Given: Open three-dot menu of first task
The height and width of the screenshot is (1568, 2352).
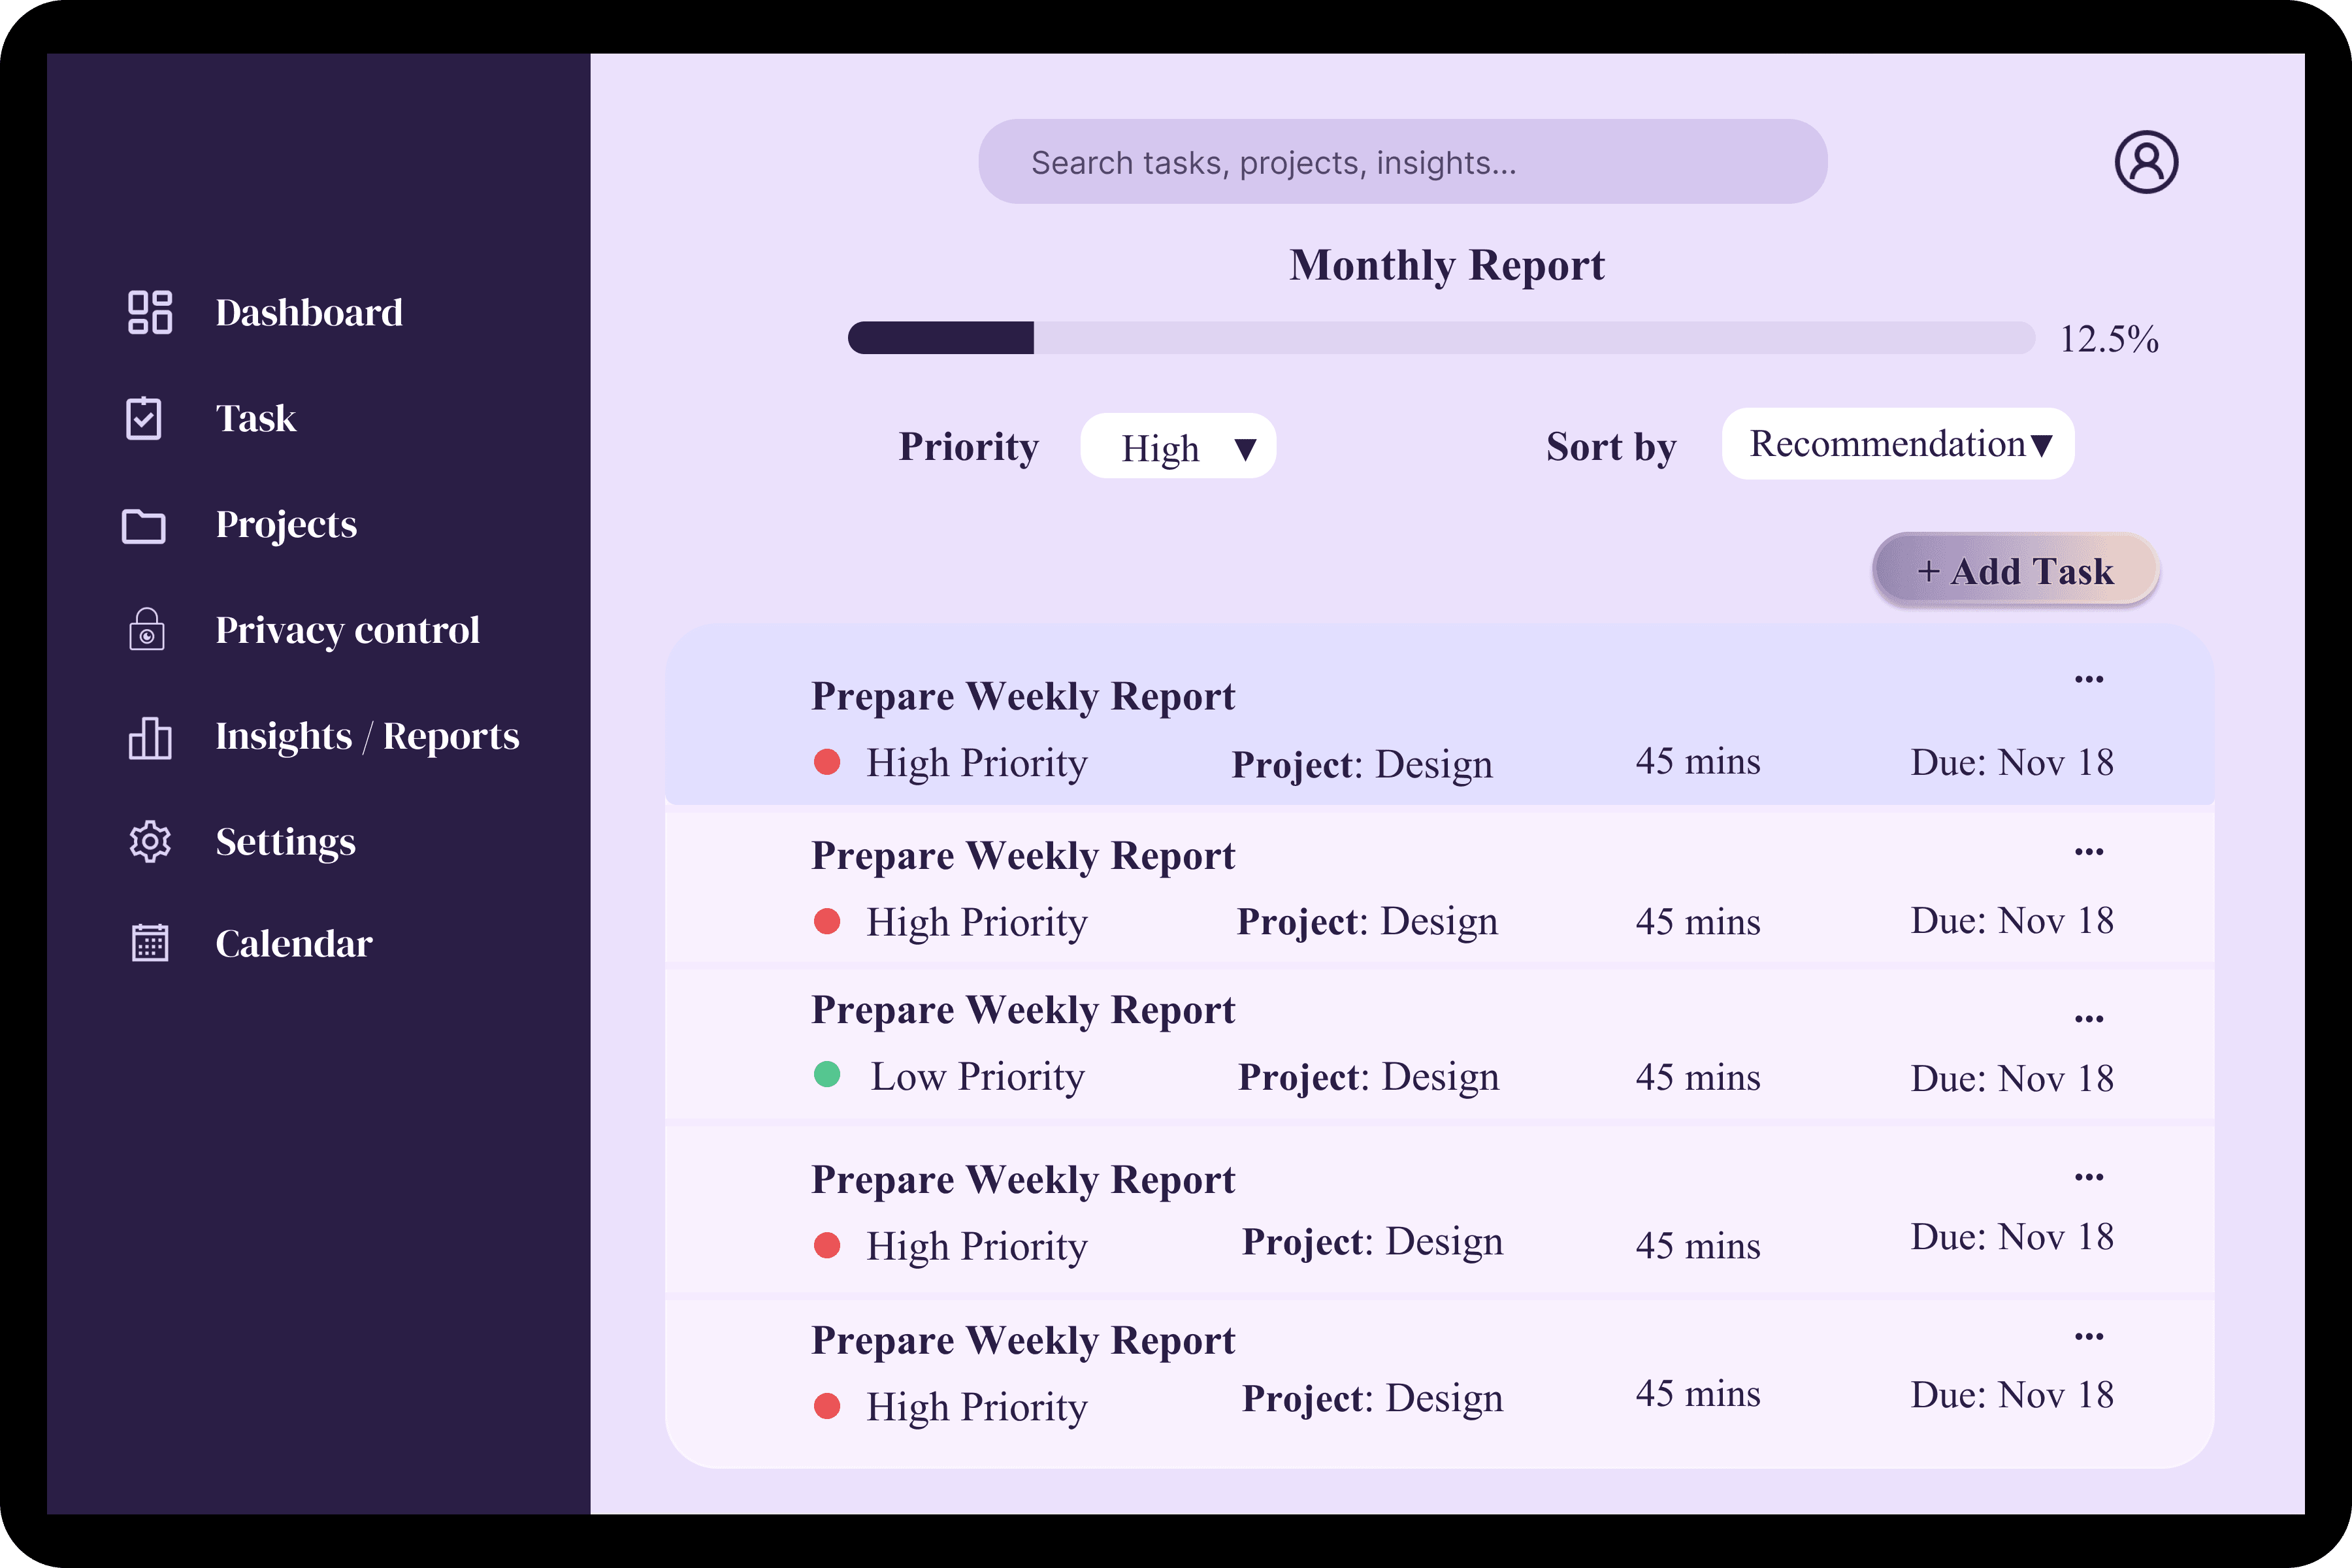Looking at the screenshot, I should tap(2088, 680).
